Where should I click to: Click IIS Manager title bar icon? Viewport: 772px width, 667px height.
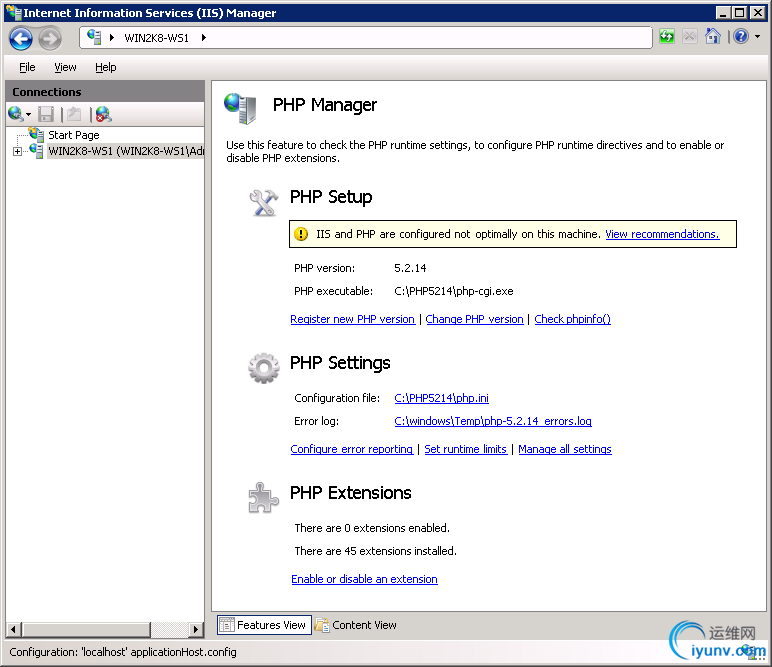(x=14, y=12)
